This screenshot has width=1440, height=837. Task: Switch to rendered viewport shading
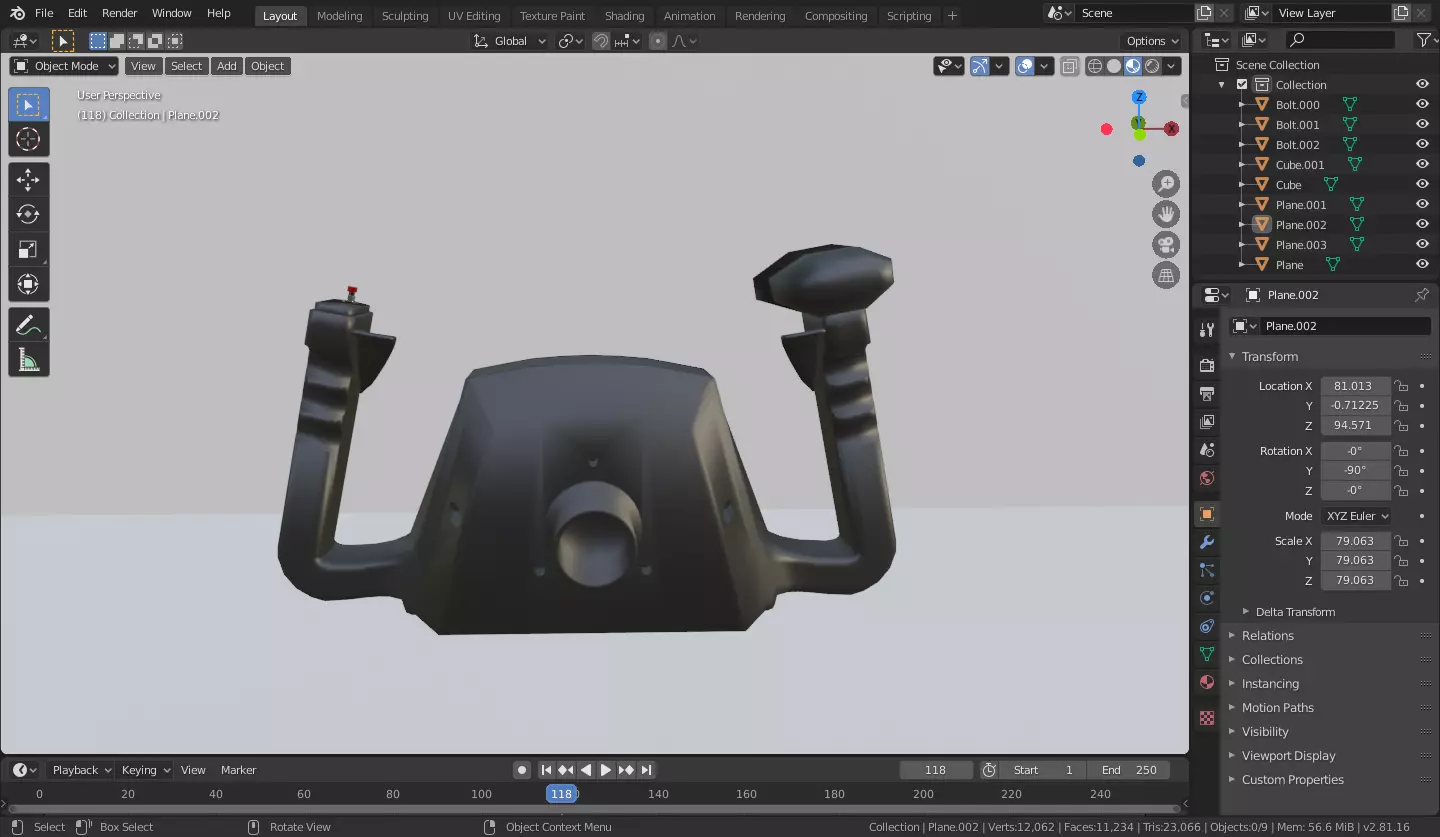click(1152, 66)
